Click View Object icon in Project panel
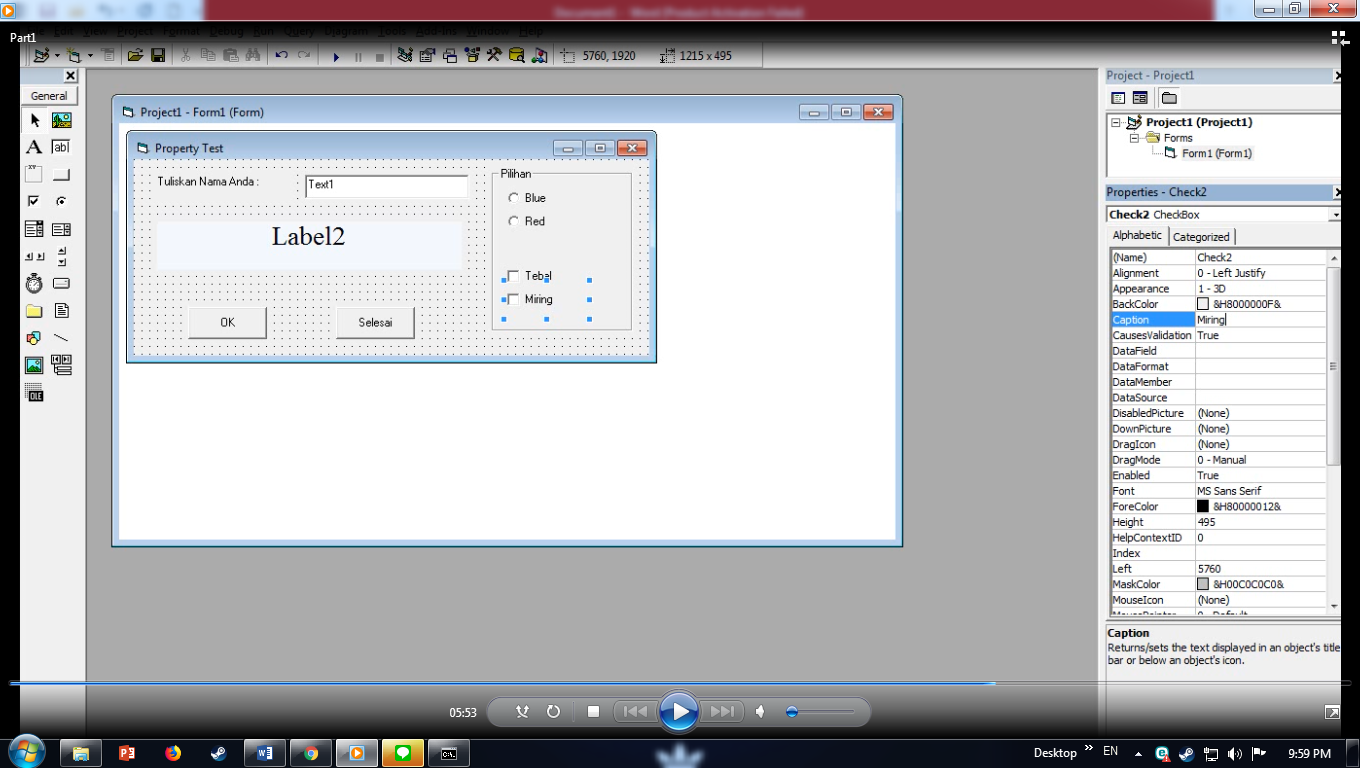The height and width of the screenshot is (768, 1360). (1140, 98)
